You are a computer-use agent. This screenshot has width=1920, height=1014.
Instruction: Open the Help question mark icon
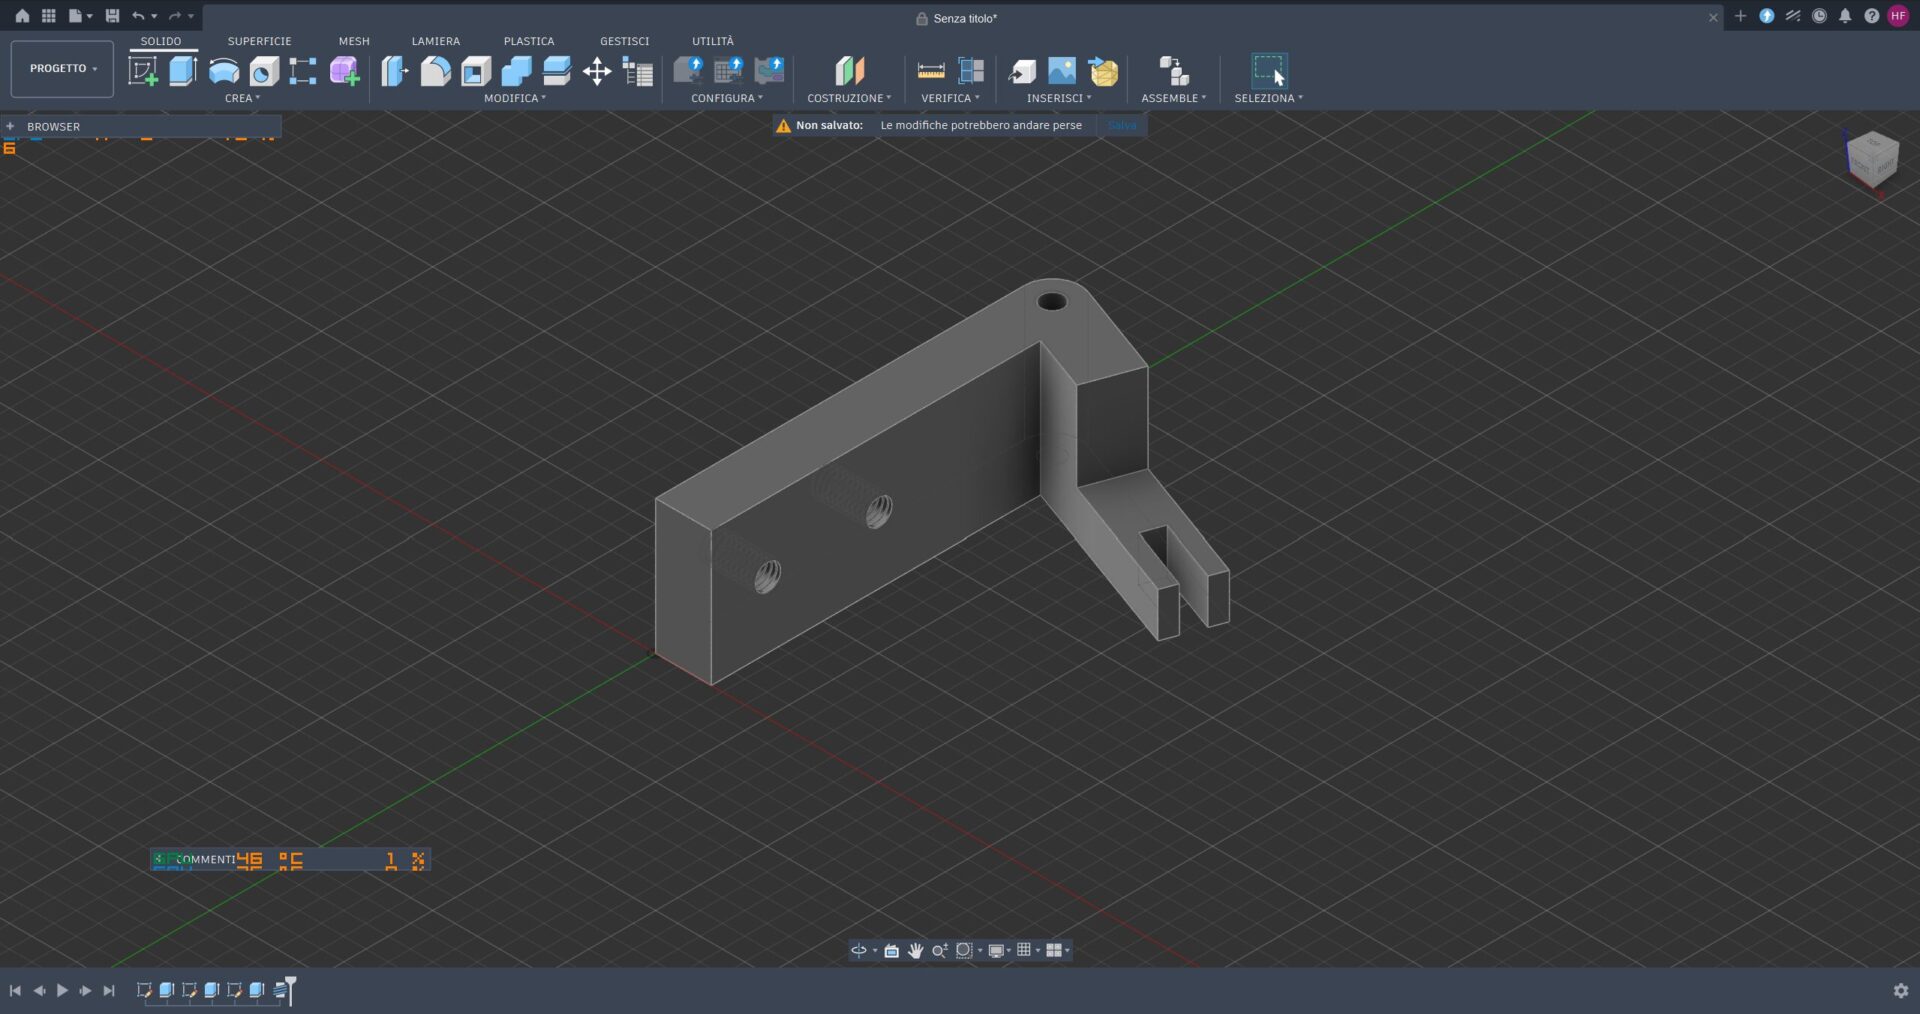point(1871,16)
